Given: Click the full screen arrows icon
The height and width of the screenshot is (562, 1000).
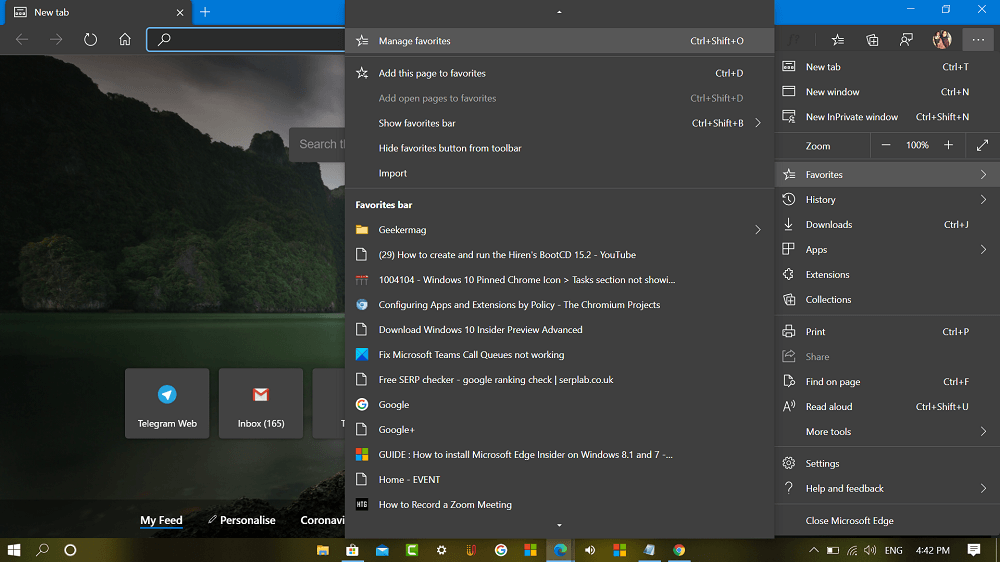Looking at the screenshot, I should click(982, 145).
